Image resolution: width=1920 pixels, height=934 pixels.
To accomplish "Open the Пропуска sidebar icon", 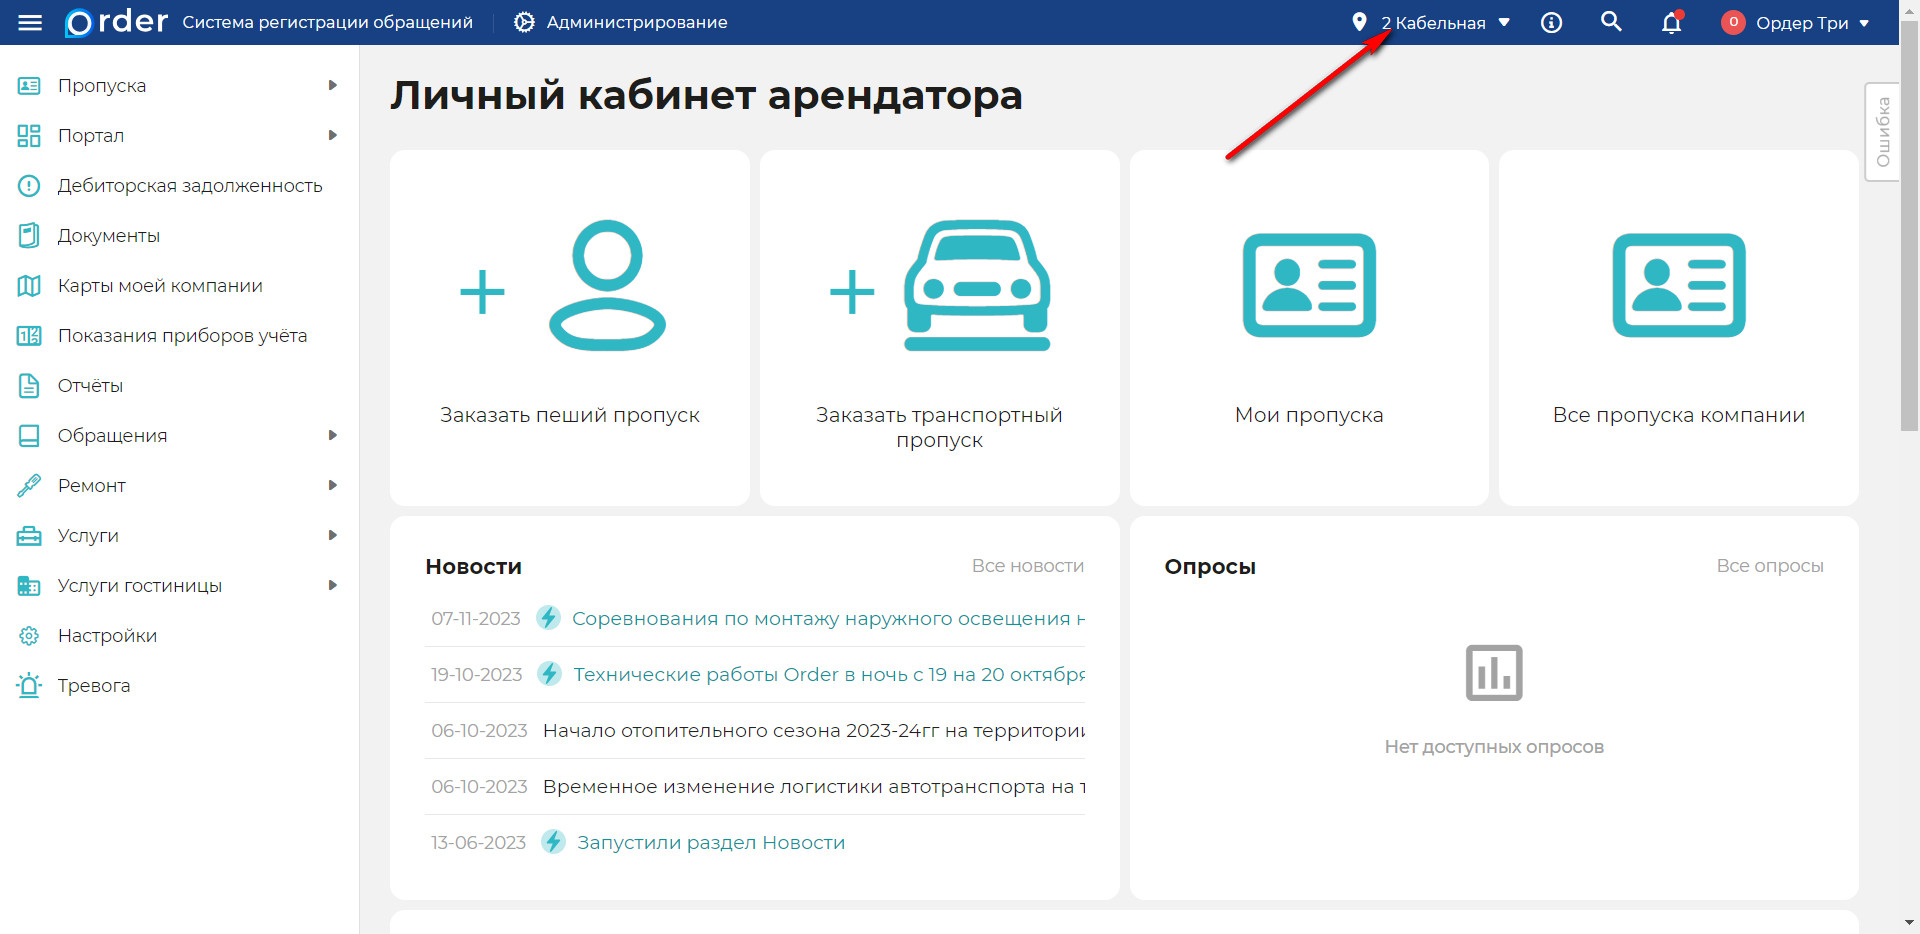I will 29,85.
